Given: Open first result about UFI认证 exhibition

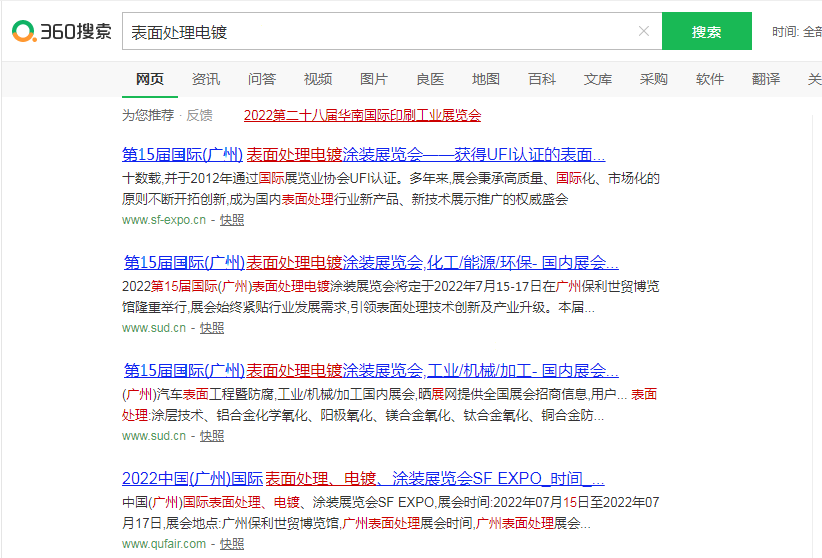Looking at the screenshot, I should (x=363, y=155).
